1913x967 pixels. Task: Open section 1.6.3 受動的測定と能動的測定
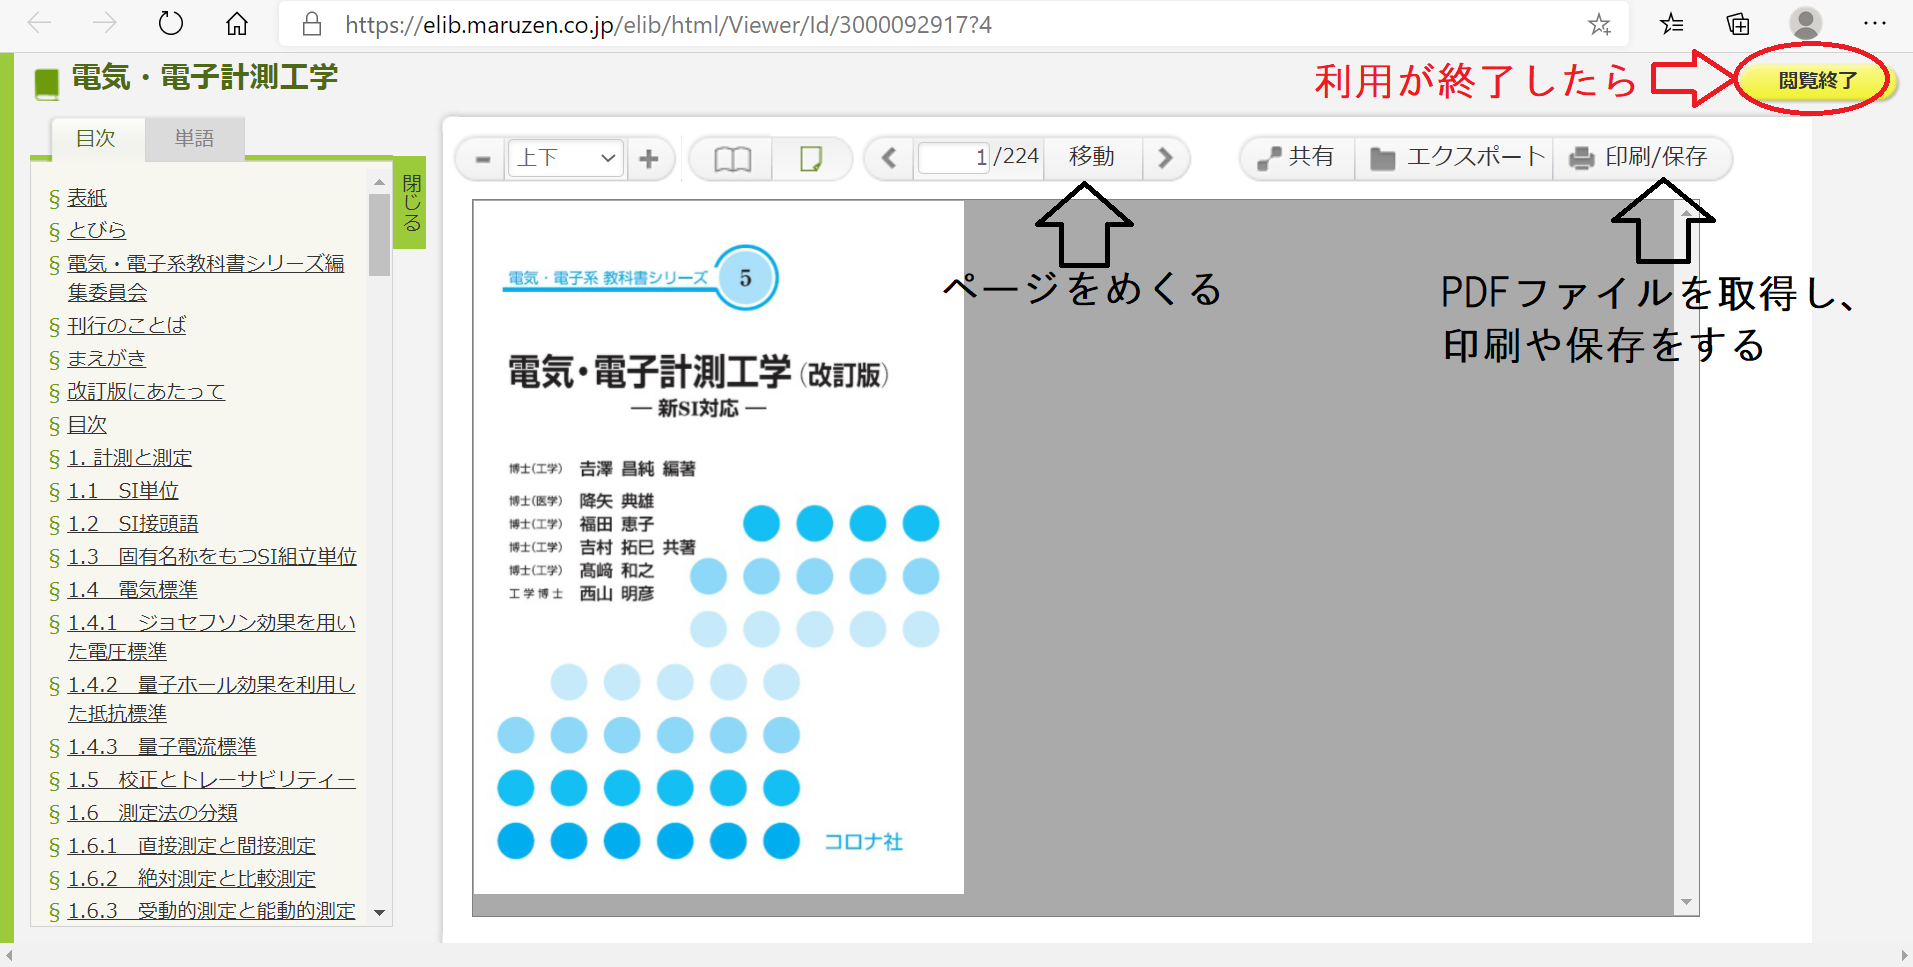click(211, 910)
